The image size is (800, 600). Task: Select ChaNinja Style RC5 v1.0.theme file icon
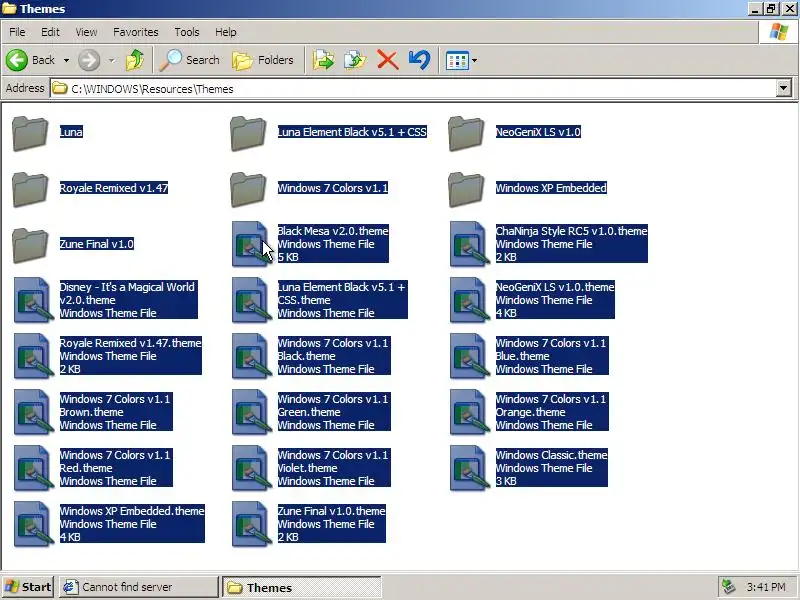click(x=468, y=244)
